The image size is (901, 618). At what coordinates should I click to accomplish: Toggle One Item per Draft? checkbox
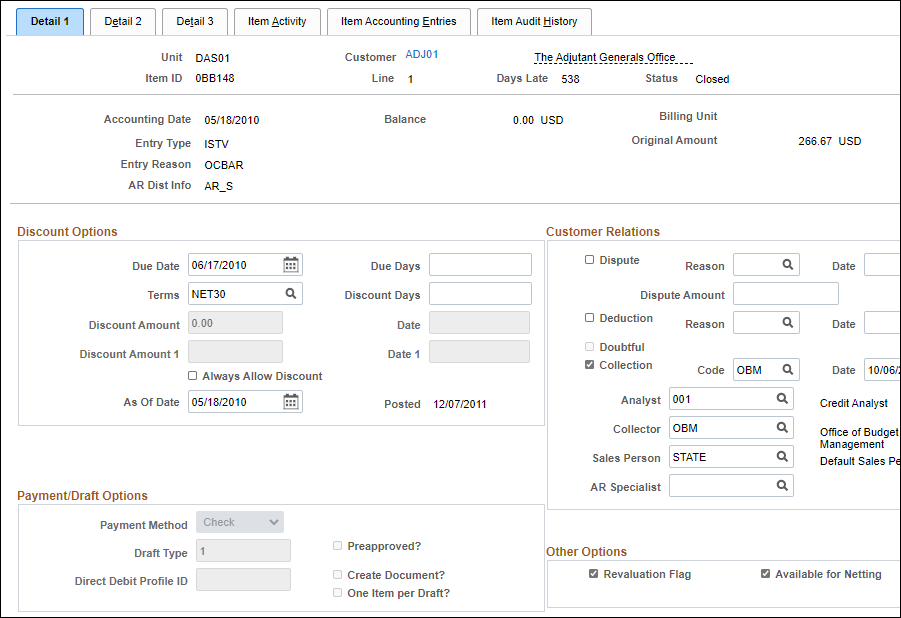click(337, 593)
